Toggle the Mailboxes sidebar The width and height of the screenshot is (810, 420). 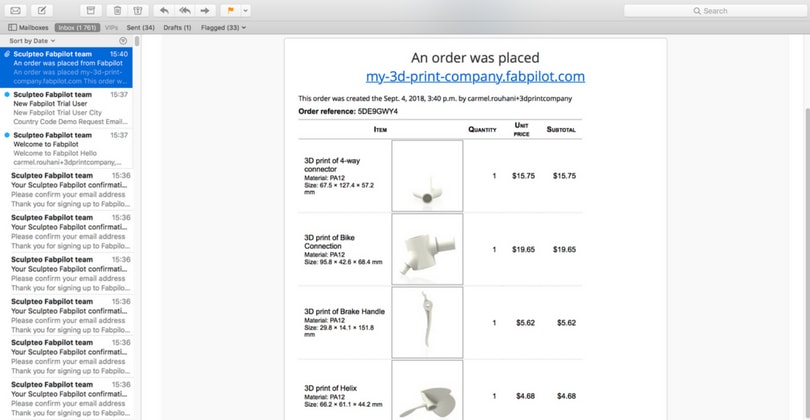(28, 27)
